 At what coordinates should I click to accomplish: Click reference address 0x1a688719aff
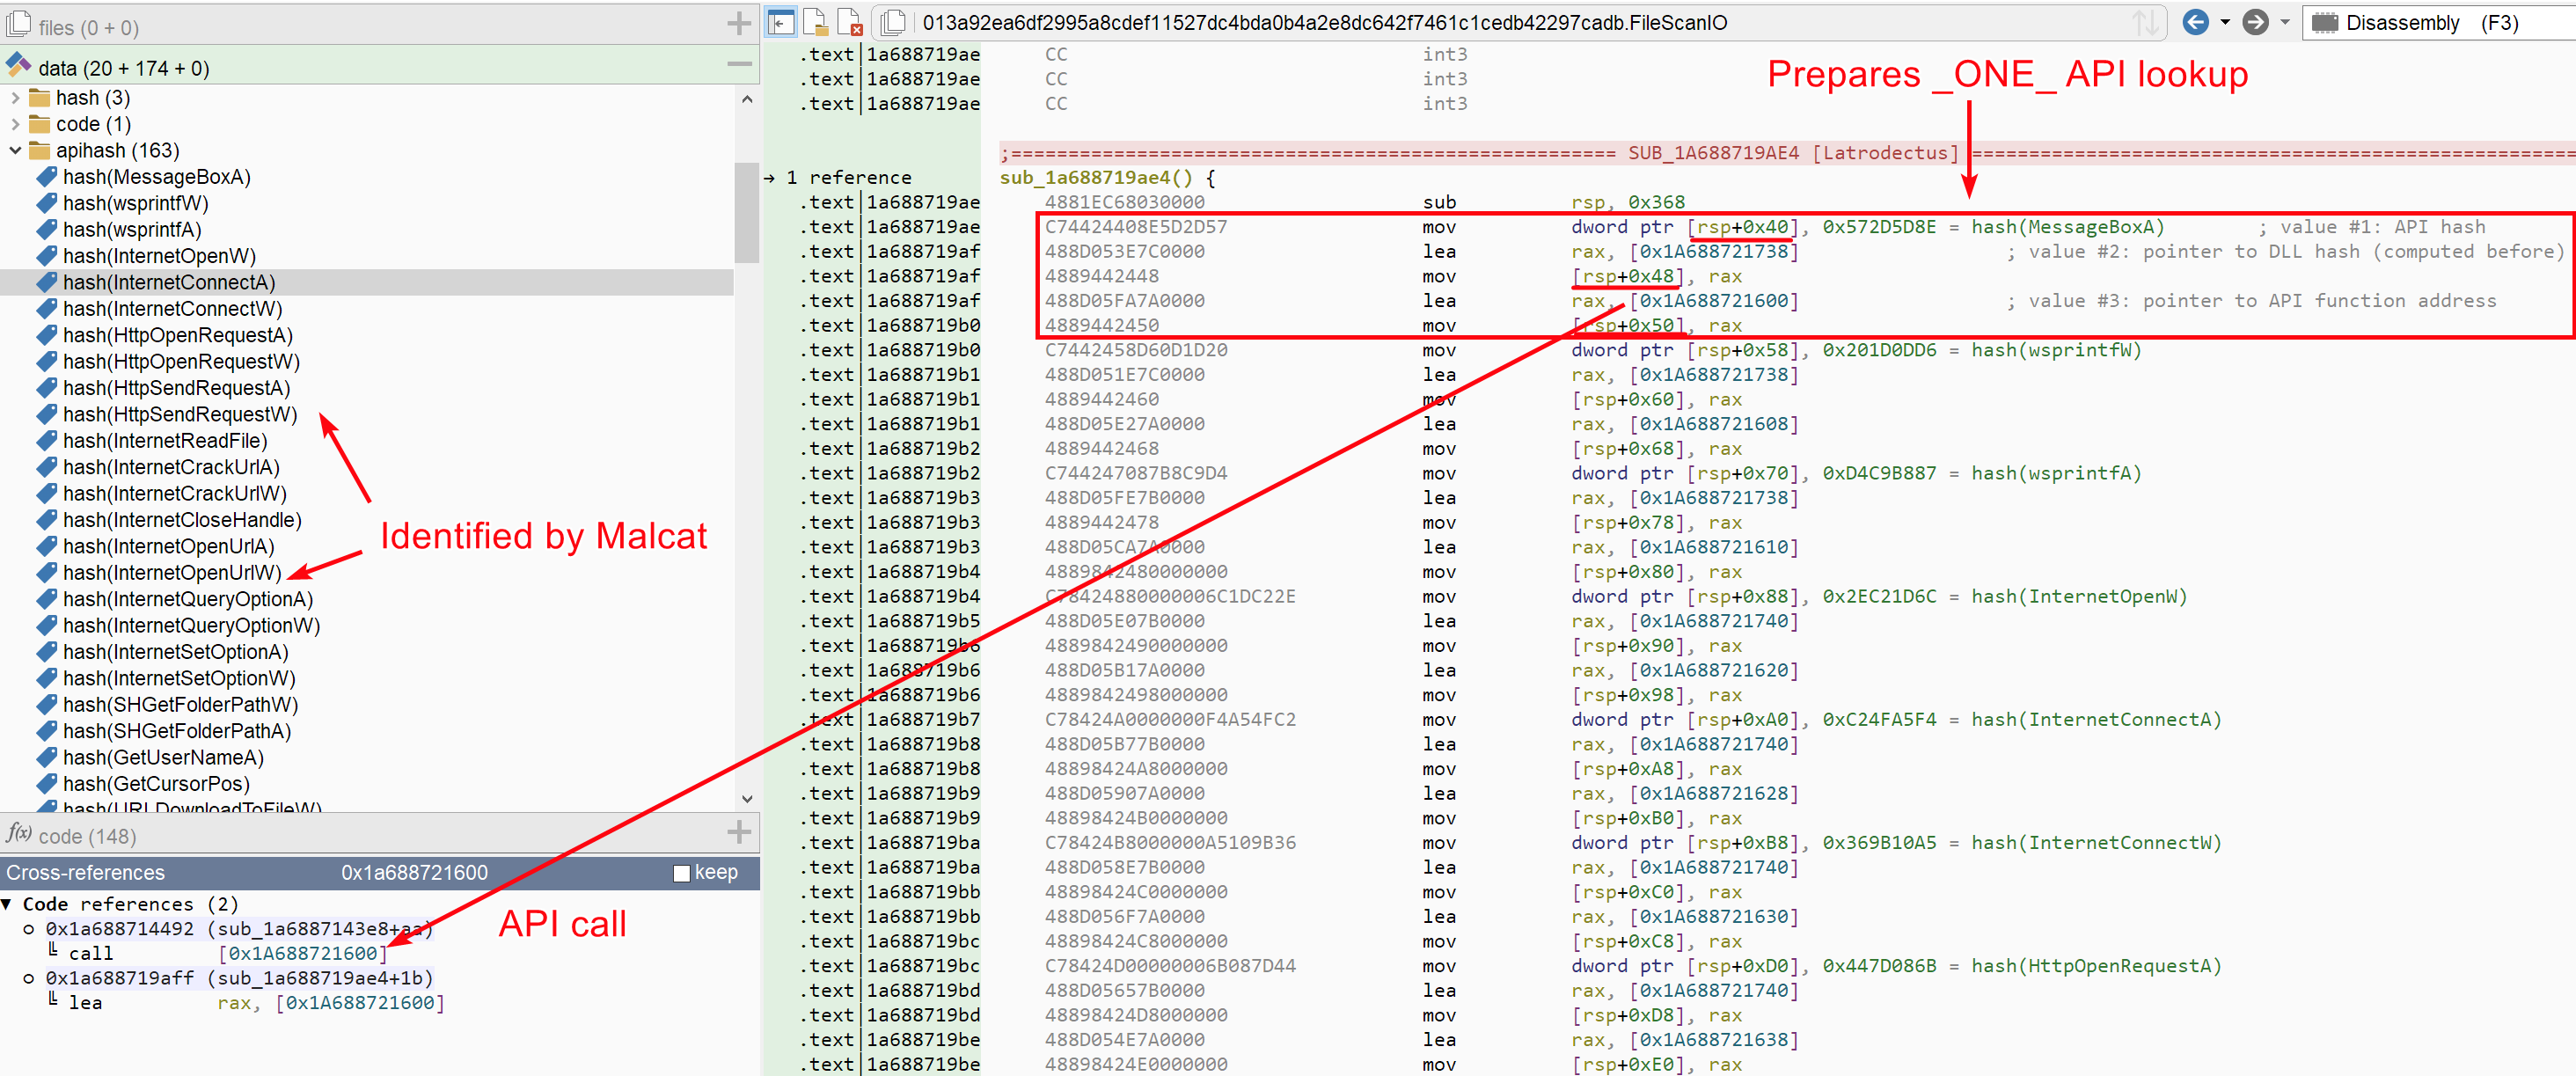[x=119, y=978]
